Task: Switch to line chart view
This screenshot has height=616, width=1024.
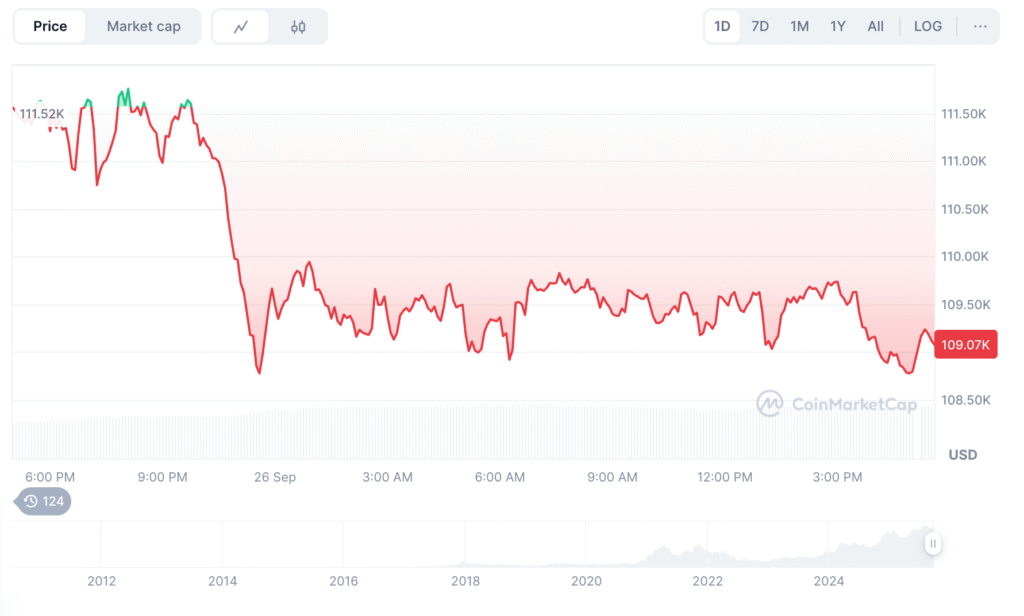Action: pyautogui.click(x=241, y=27)
